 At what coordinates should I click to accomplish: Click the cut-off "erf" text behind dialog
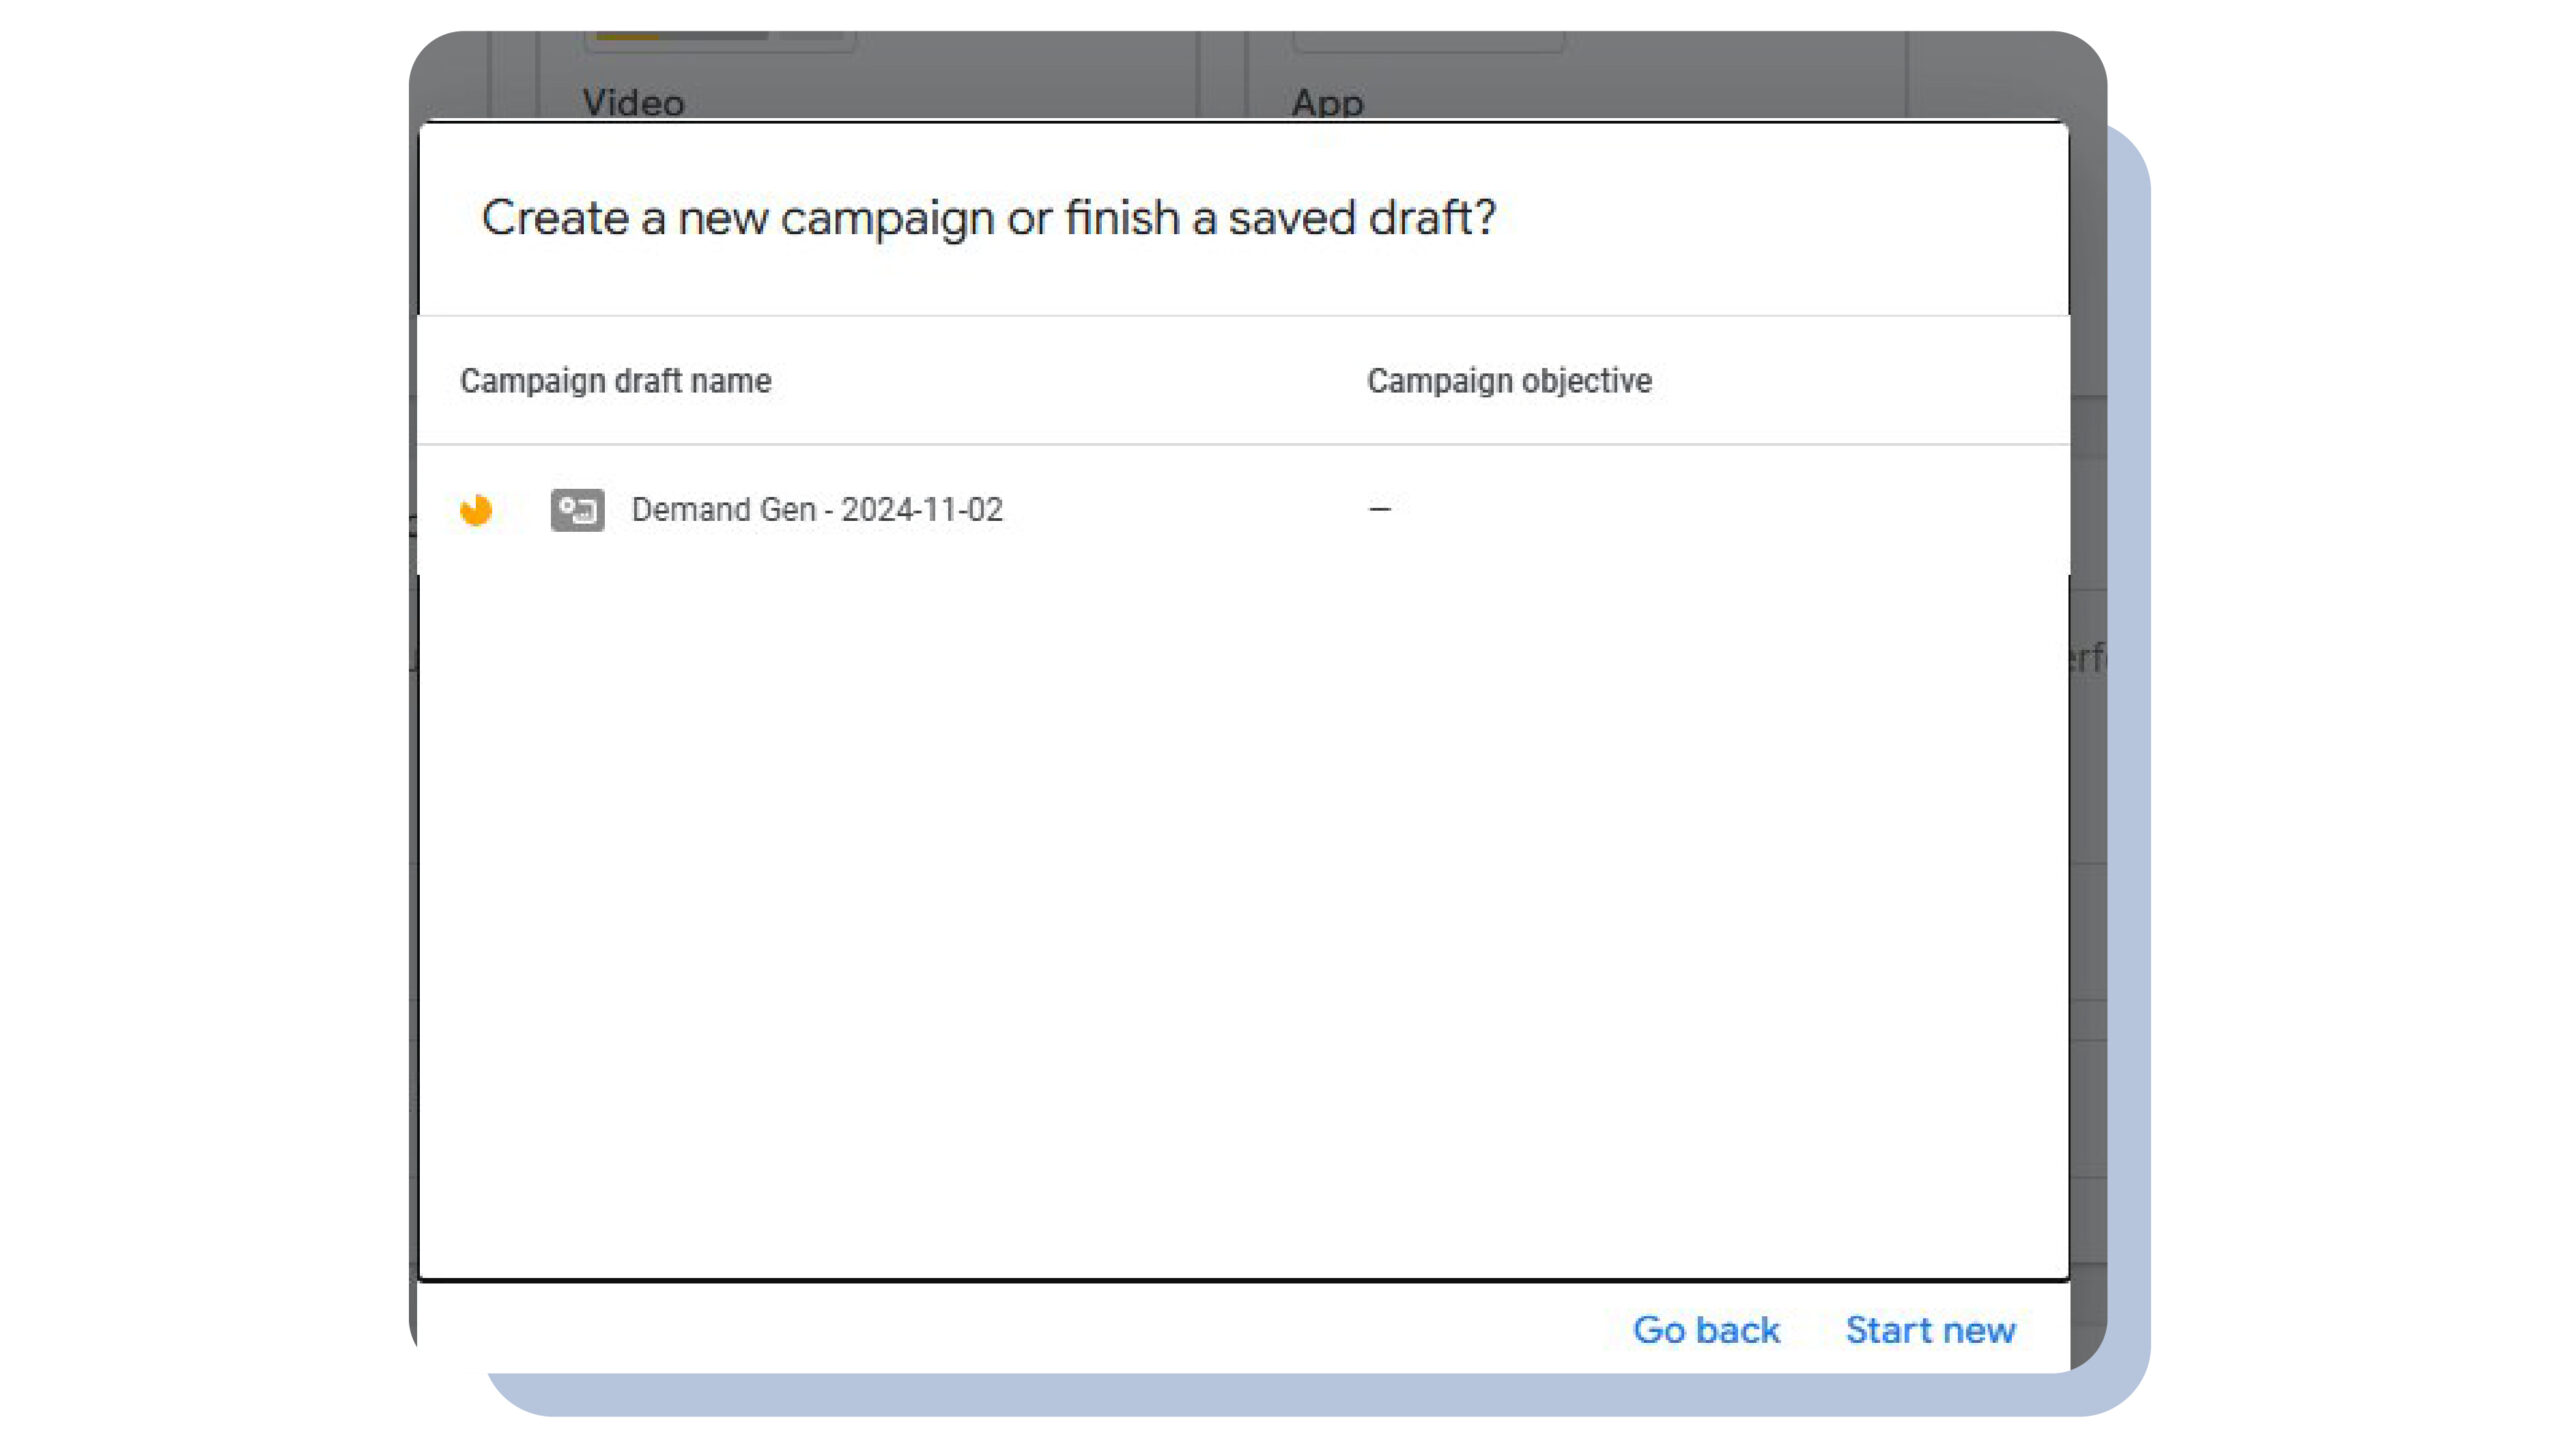(x=2088, y=658)
